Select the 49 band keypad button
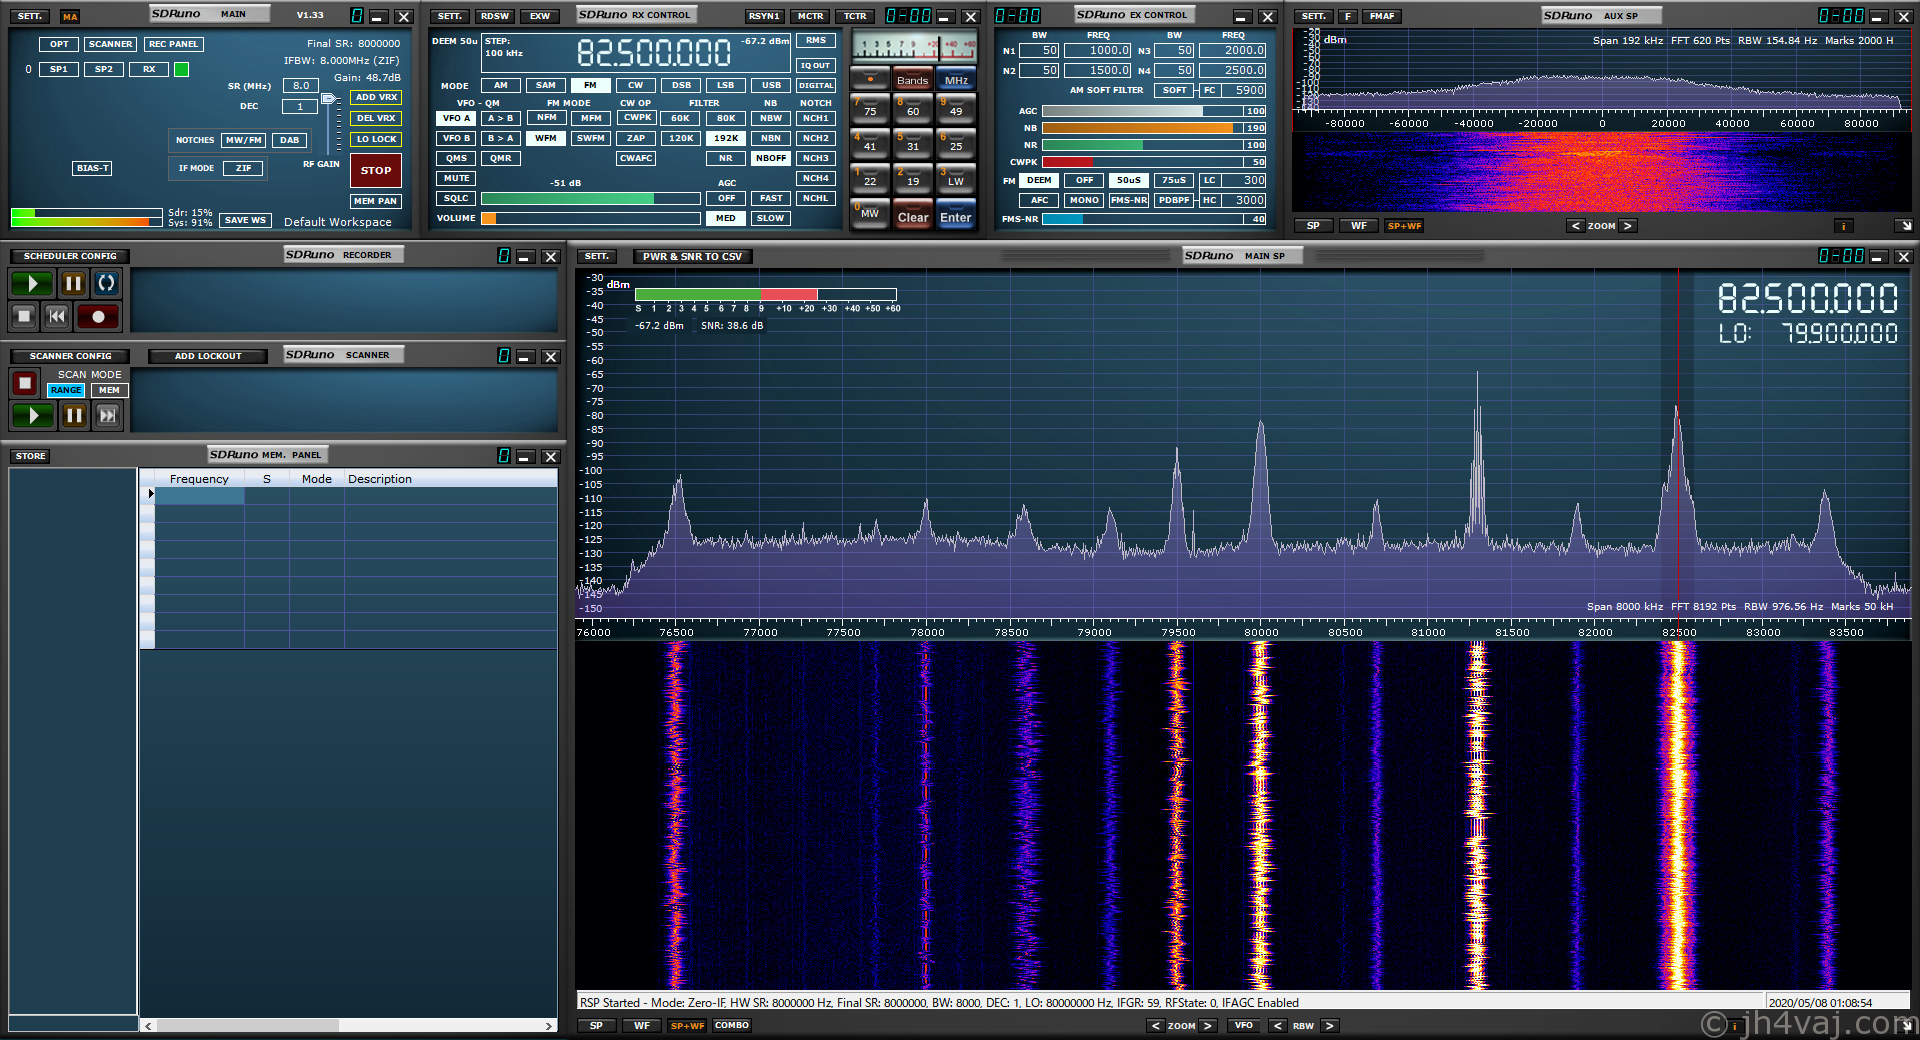The height and width of the screenshot is (1040, 1920). tap(955, 108)
